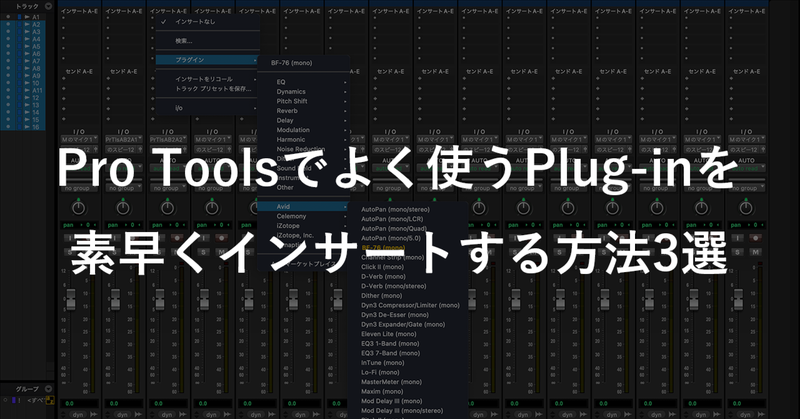Click the A7 track type icon
Image resolution: width=800 pixels, height=419 pixels.
[x=27, y=61]
